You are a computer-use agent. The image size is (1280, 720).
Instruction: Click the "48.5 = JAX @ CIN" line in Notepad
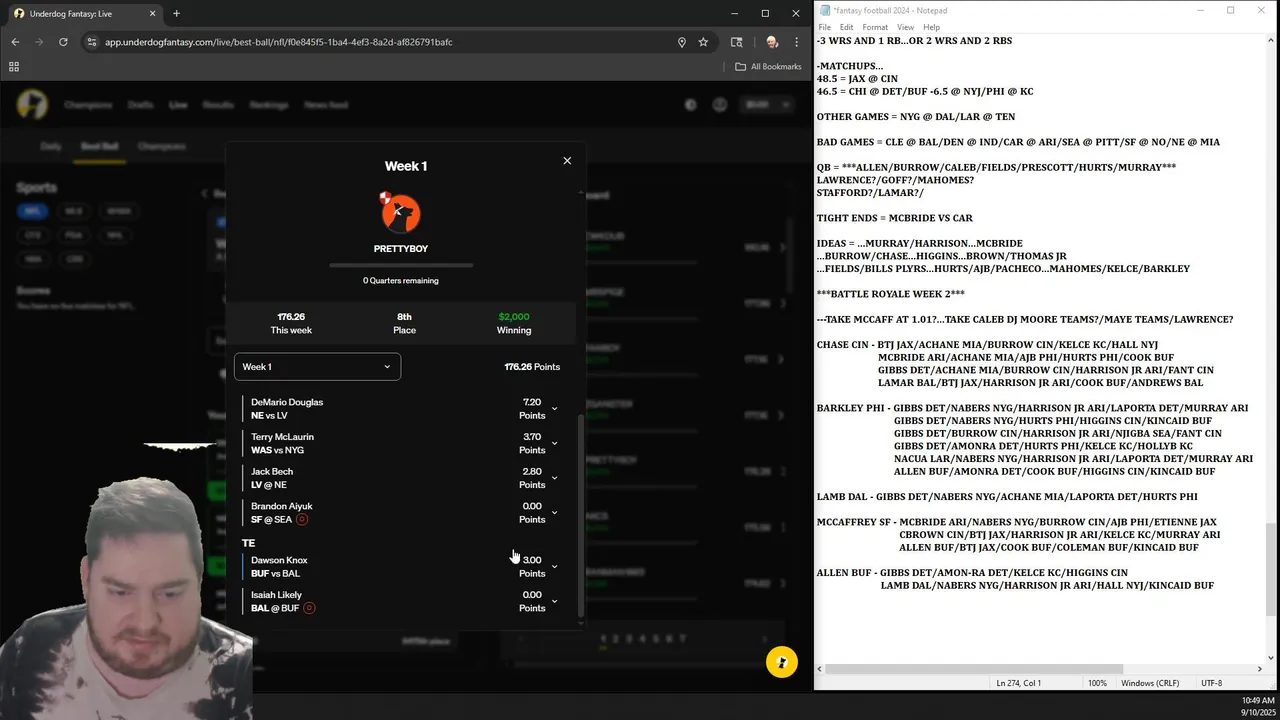857,79
